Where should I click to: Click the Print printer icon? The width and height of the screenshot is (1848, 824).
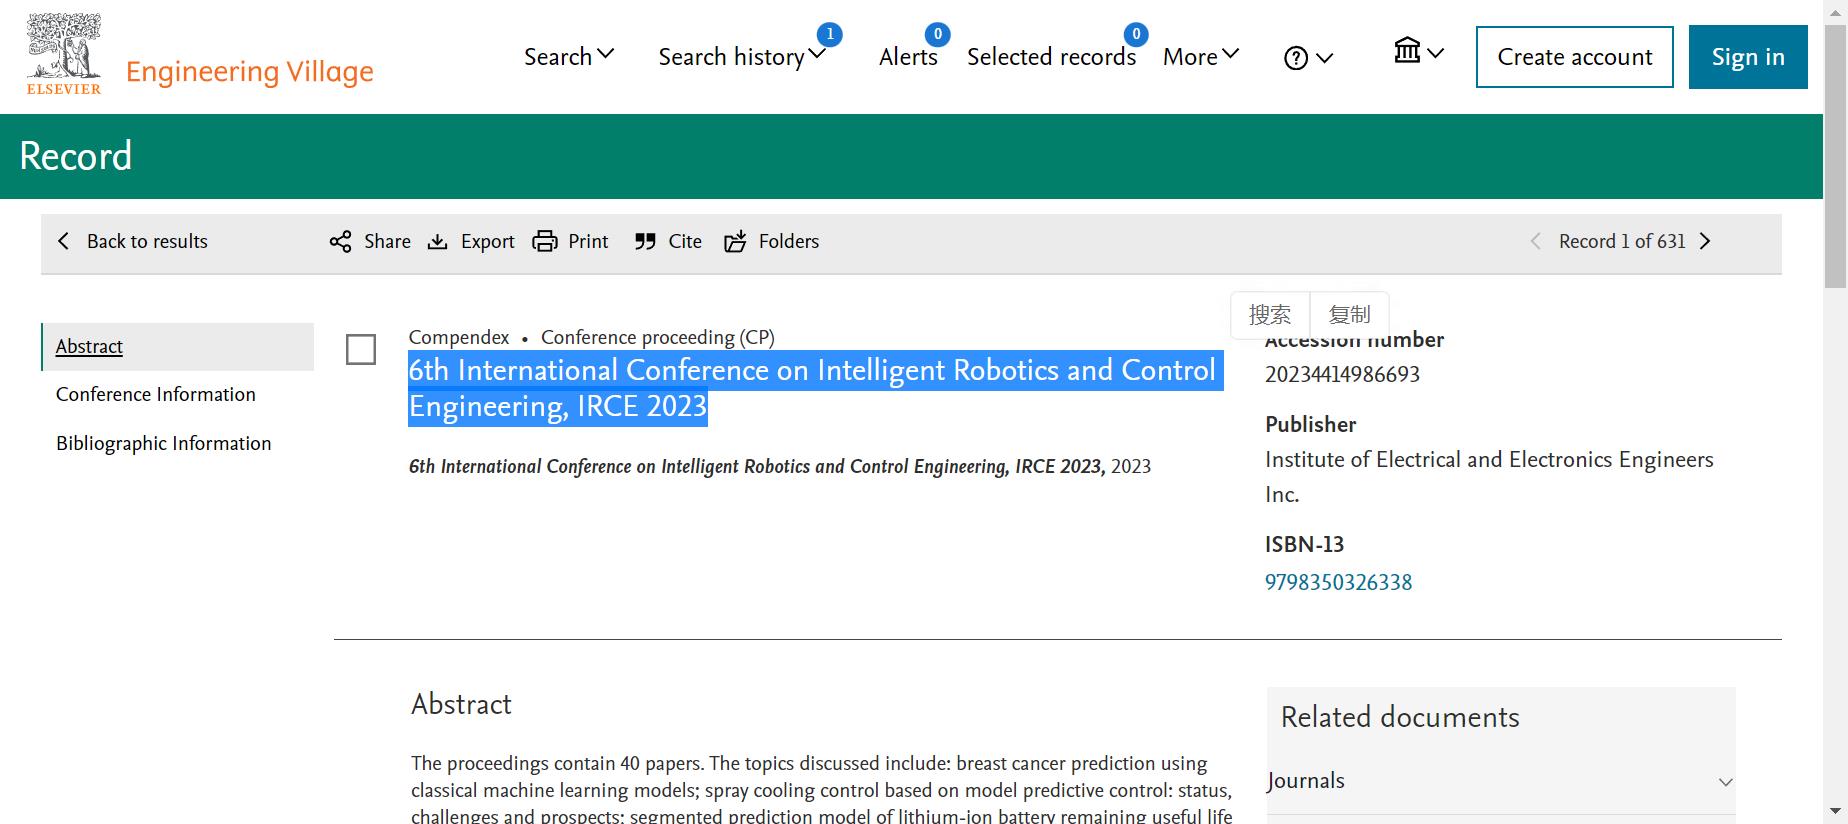545,241
